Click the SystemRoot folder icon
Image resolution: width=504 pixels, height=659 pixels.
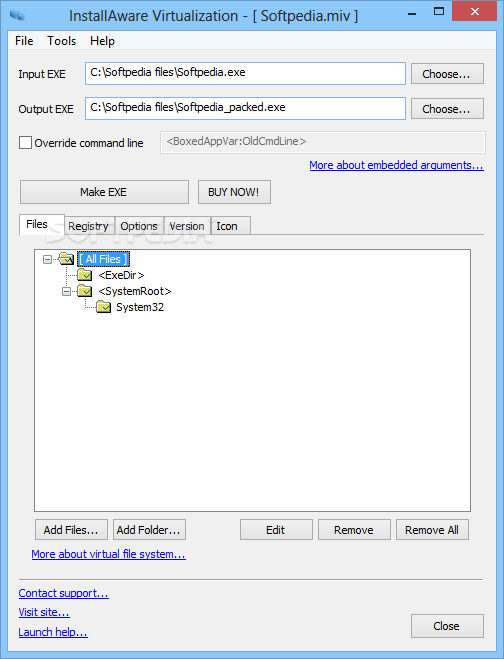85,291
